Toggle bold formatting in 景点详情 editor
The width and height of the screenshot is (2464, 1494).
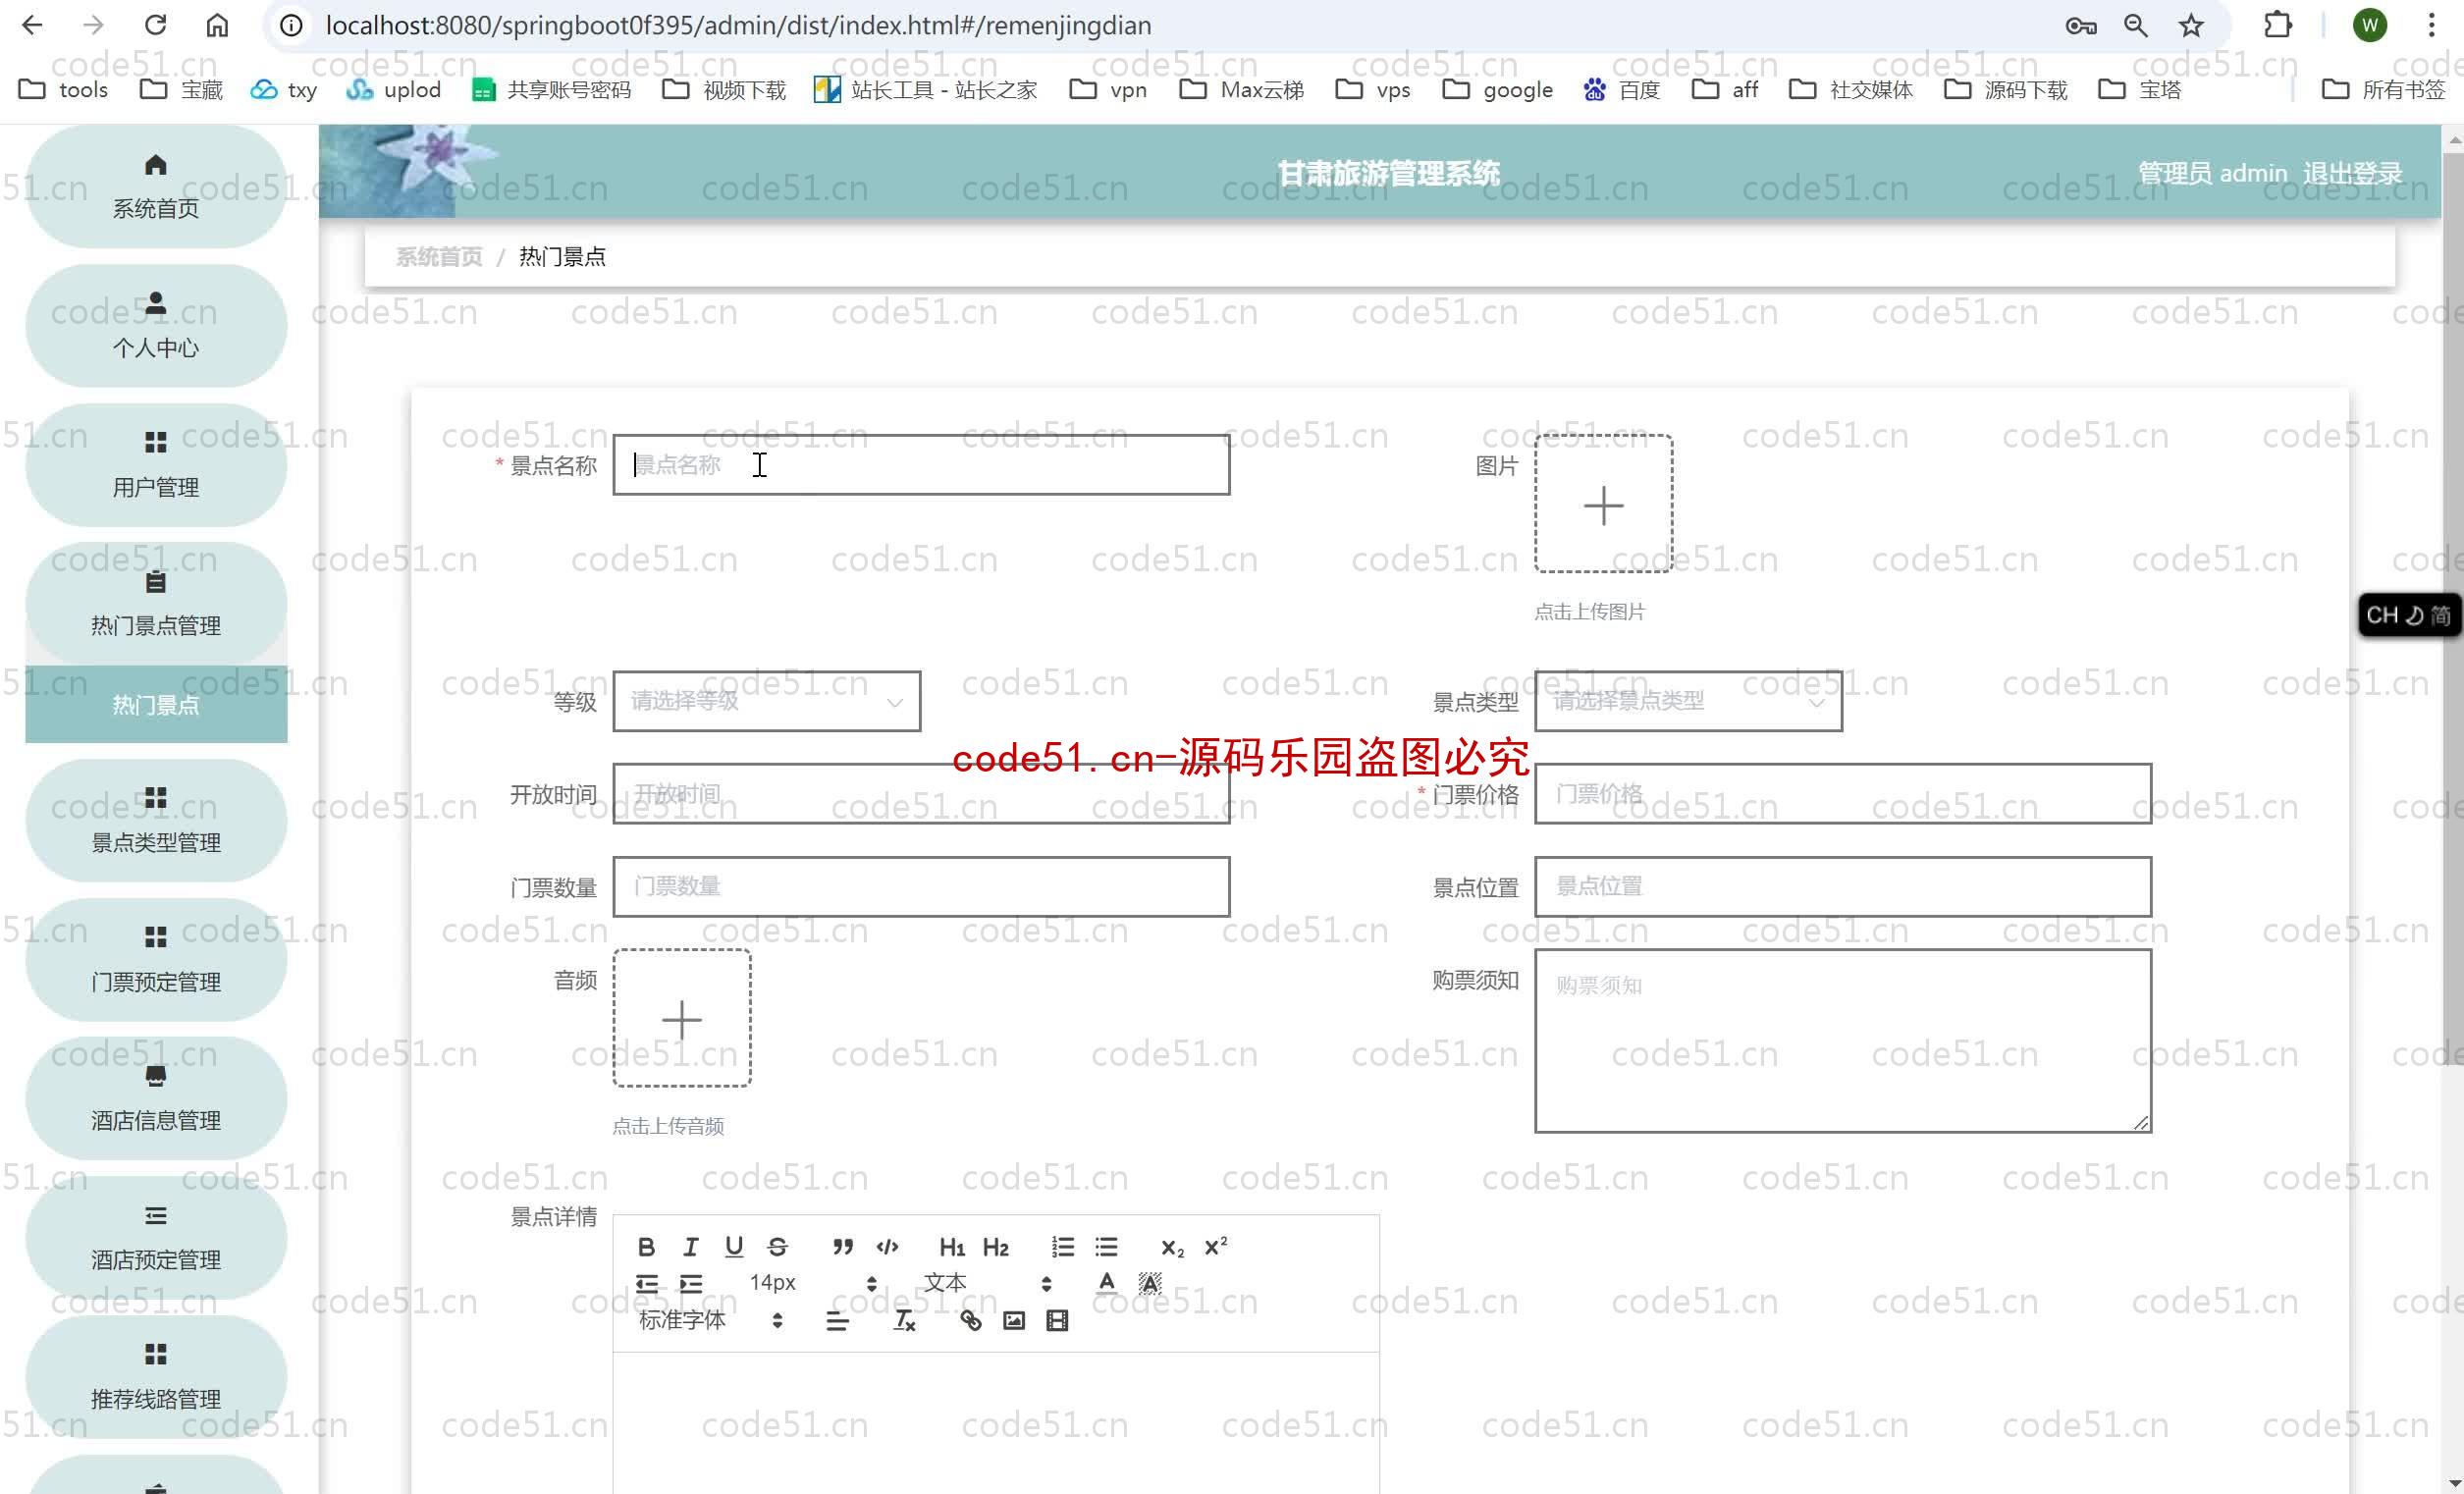point(646,1247)
